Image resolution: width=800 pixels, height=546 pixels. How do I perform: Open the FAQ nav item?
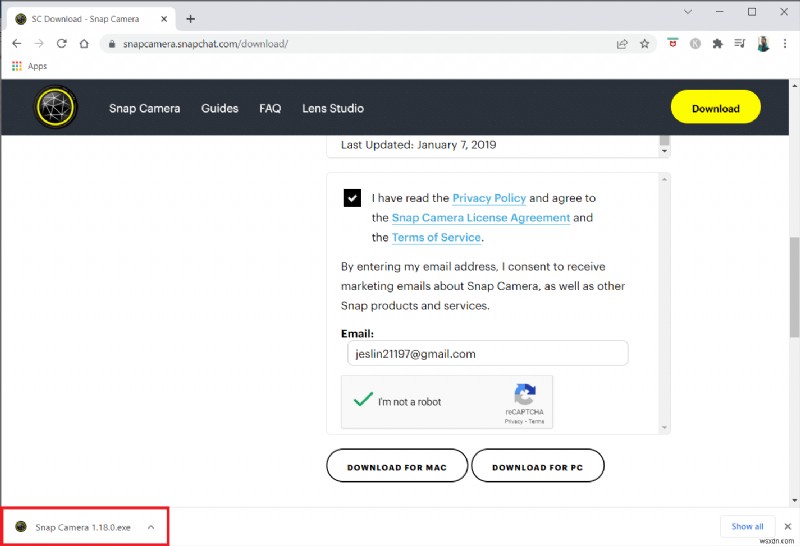pos(270,108)
